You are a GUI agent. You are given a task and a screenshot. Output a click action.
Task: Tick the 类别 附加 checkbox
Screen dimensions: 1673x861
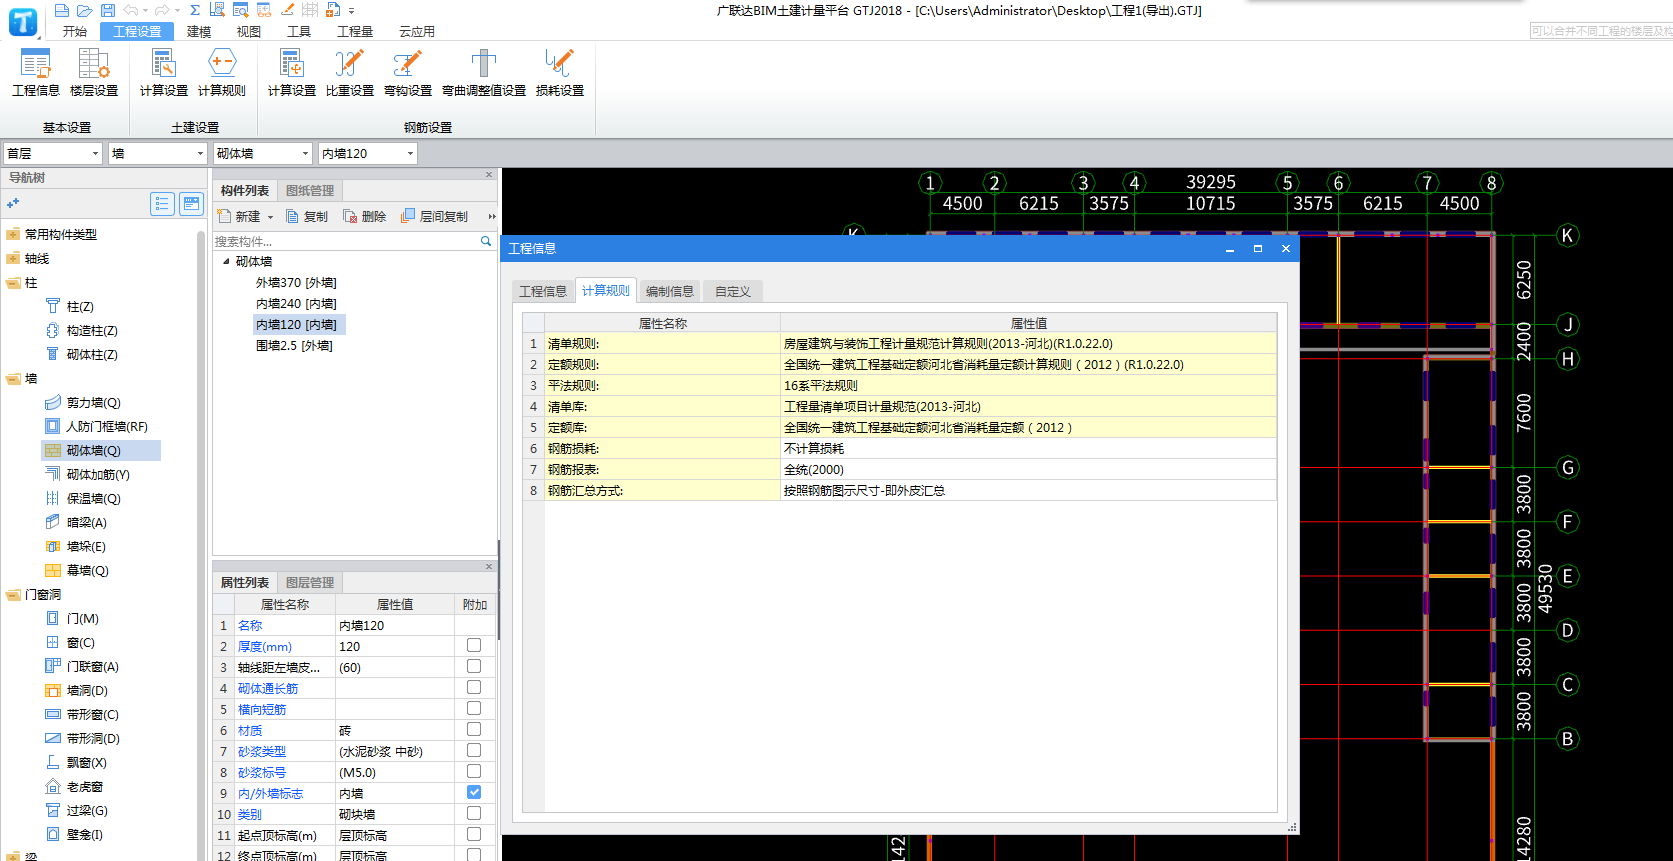click(474, 813)
